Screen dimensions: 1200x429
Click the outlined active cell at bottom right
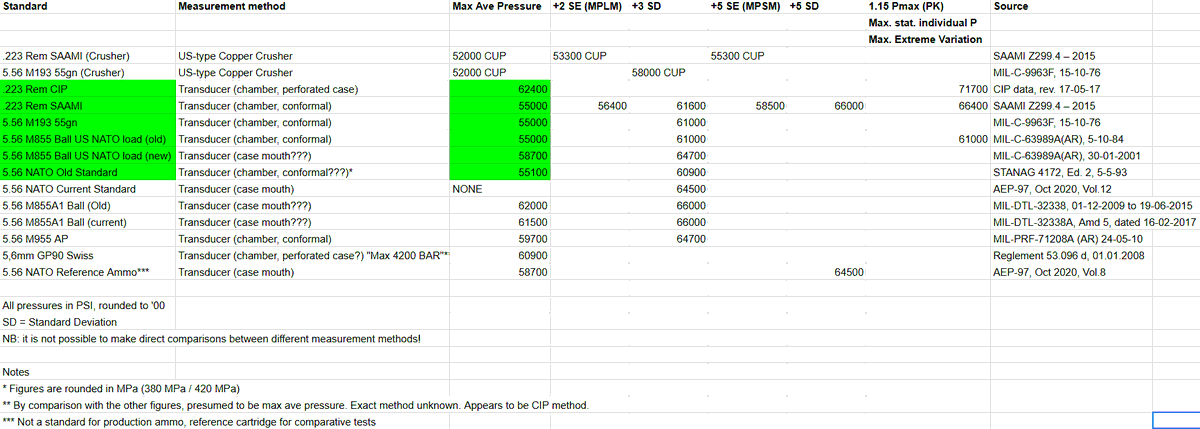[1176, 420]
